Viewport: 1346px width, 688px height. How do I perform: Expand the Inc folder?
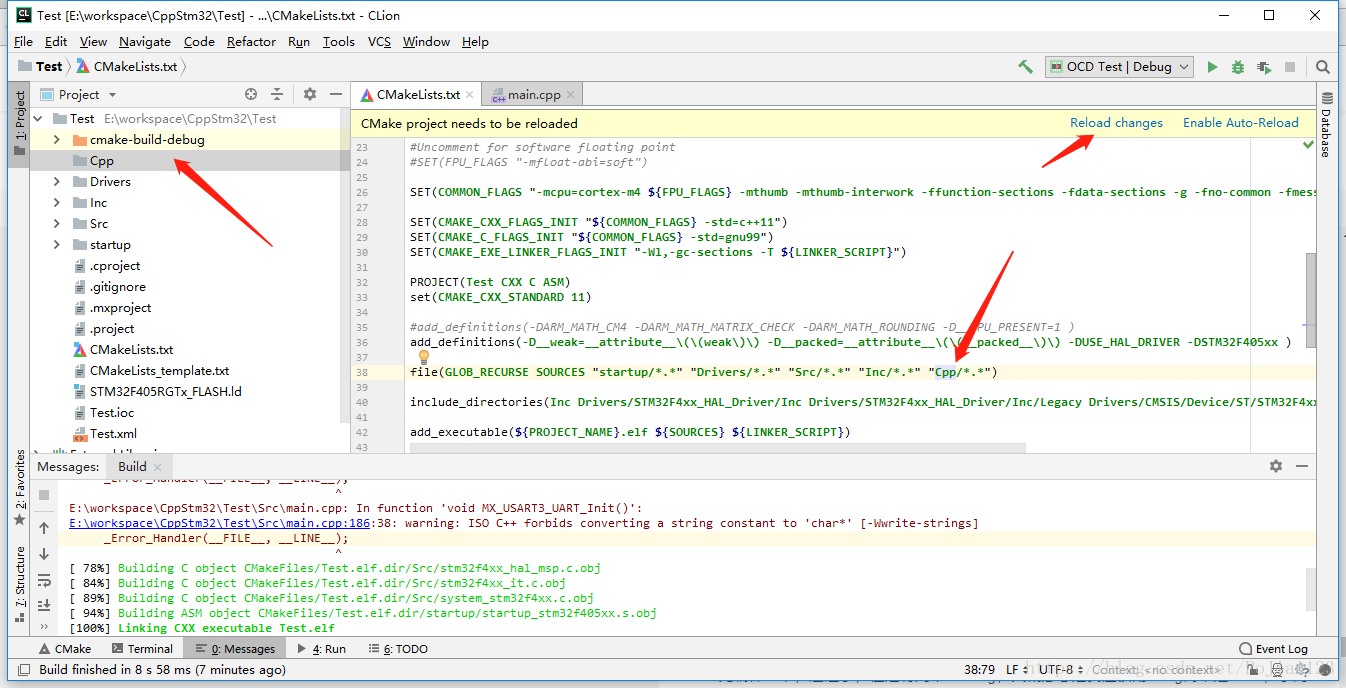[x=56, y=203]
